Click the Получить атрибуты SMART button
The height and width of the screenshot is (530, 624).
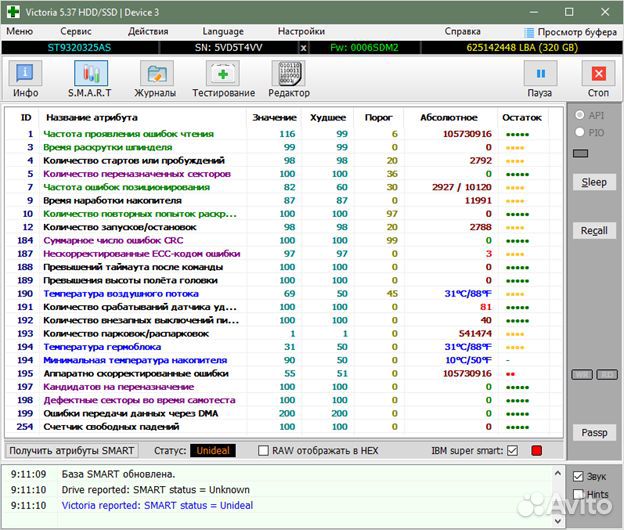coord(72,451)
